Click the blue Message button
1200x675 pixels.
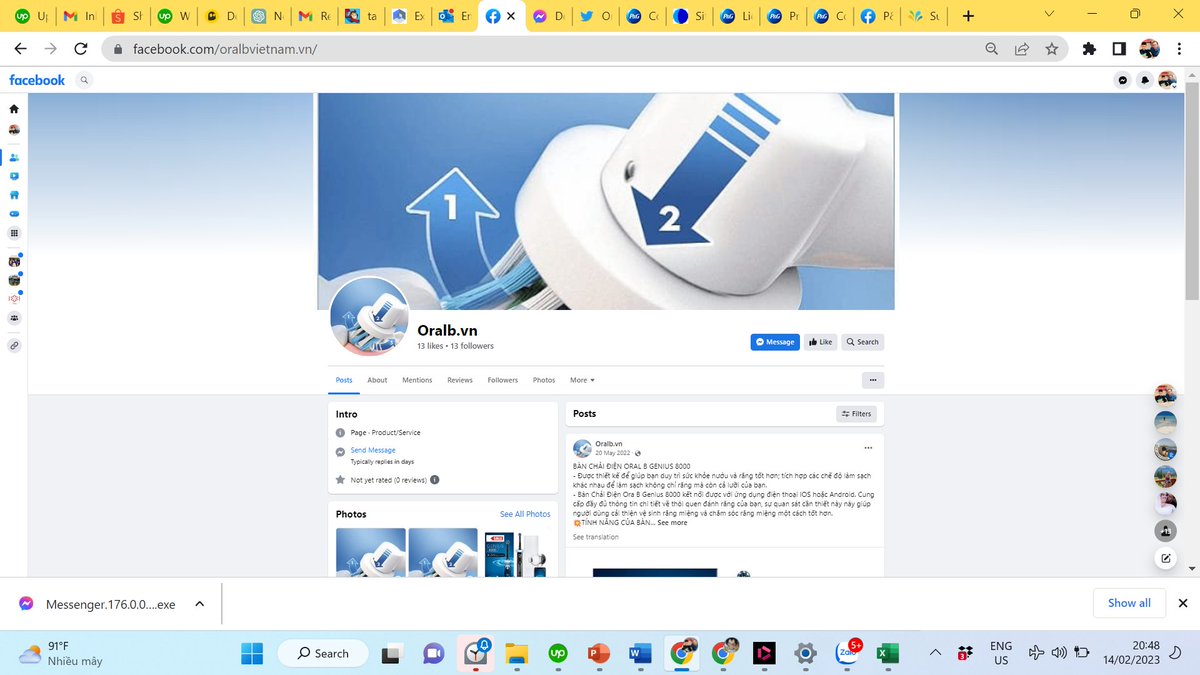point(775,342)
